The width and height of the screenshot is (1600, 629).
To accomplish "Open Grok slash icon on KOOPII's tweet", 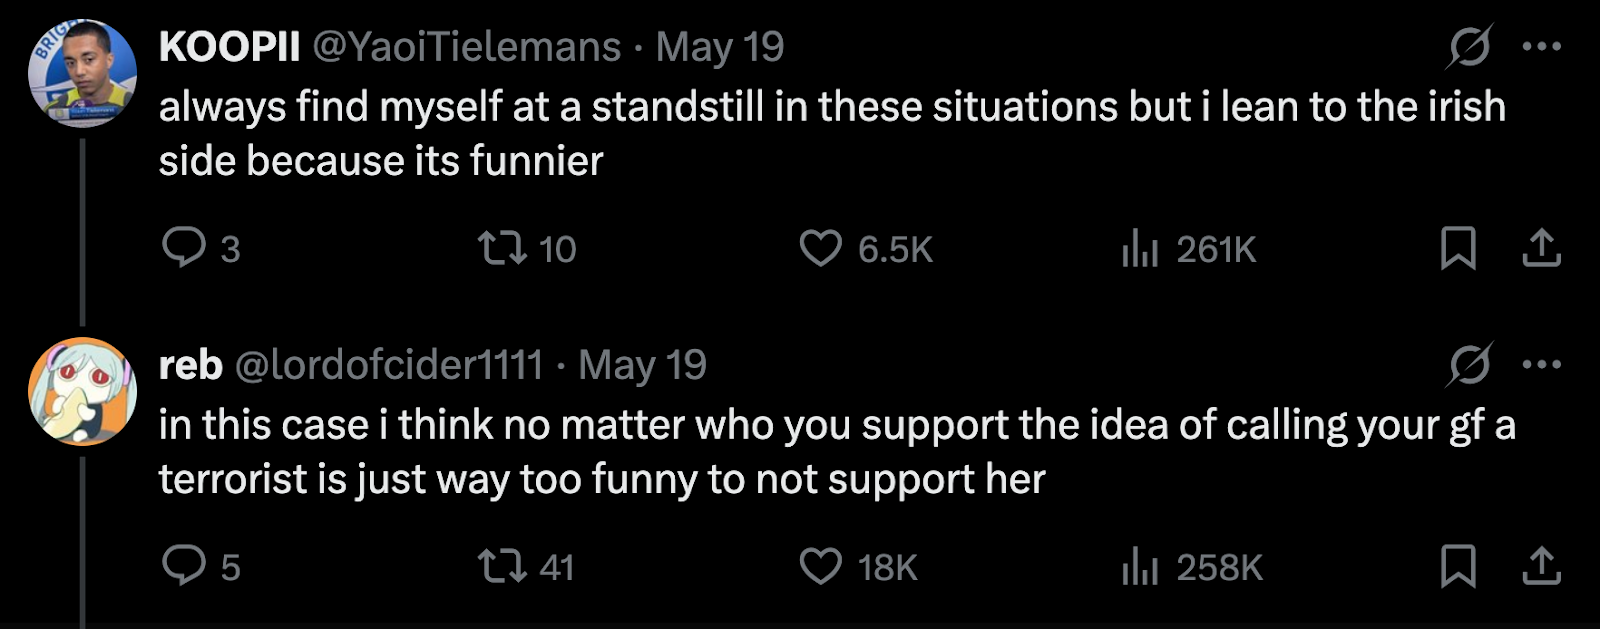I will click(1469, 46).
